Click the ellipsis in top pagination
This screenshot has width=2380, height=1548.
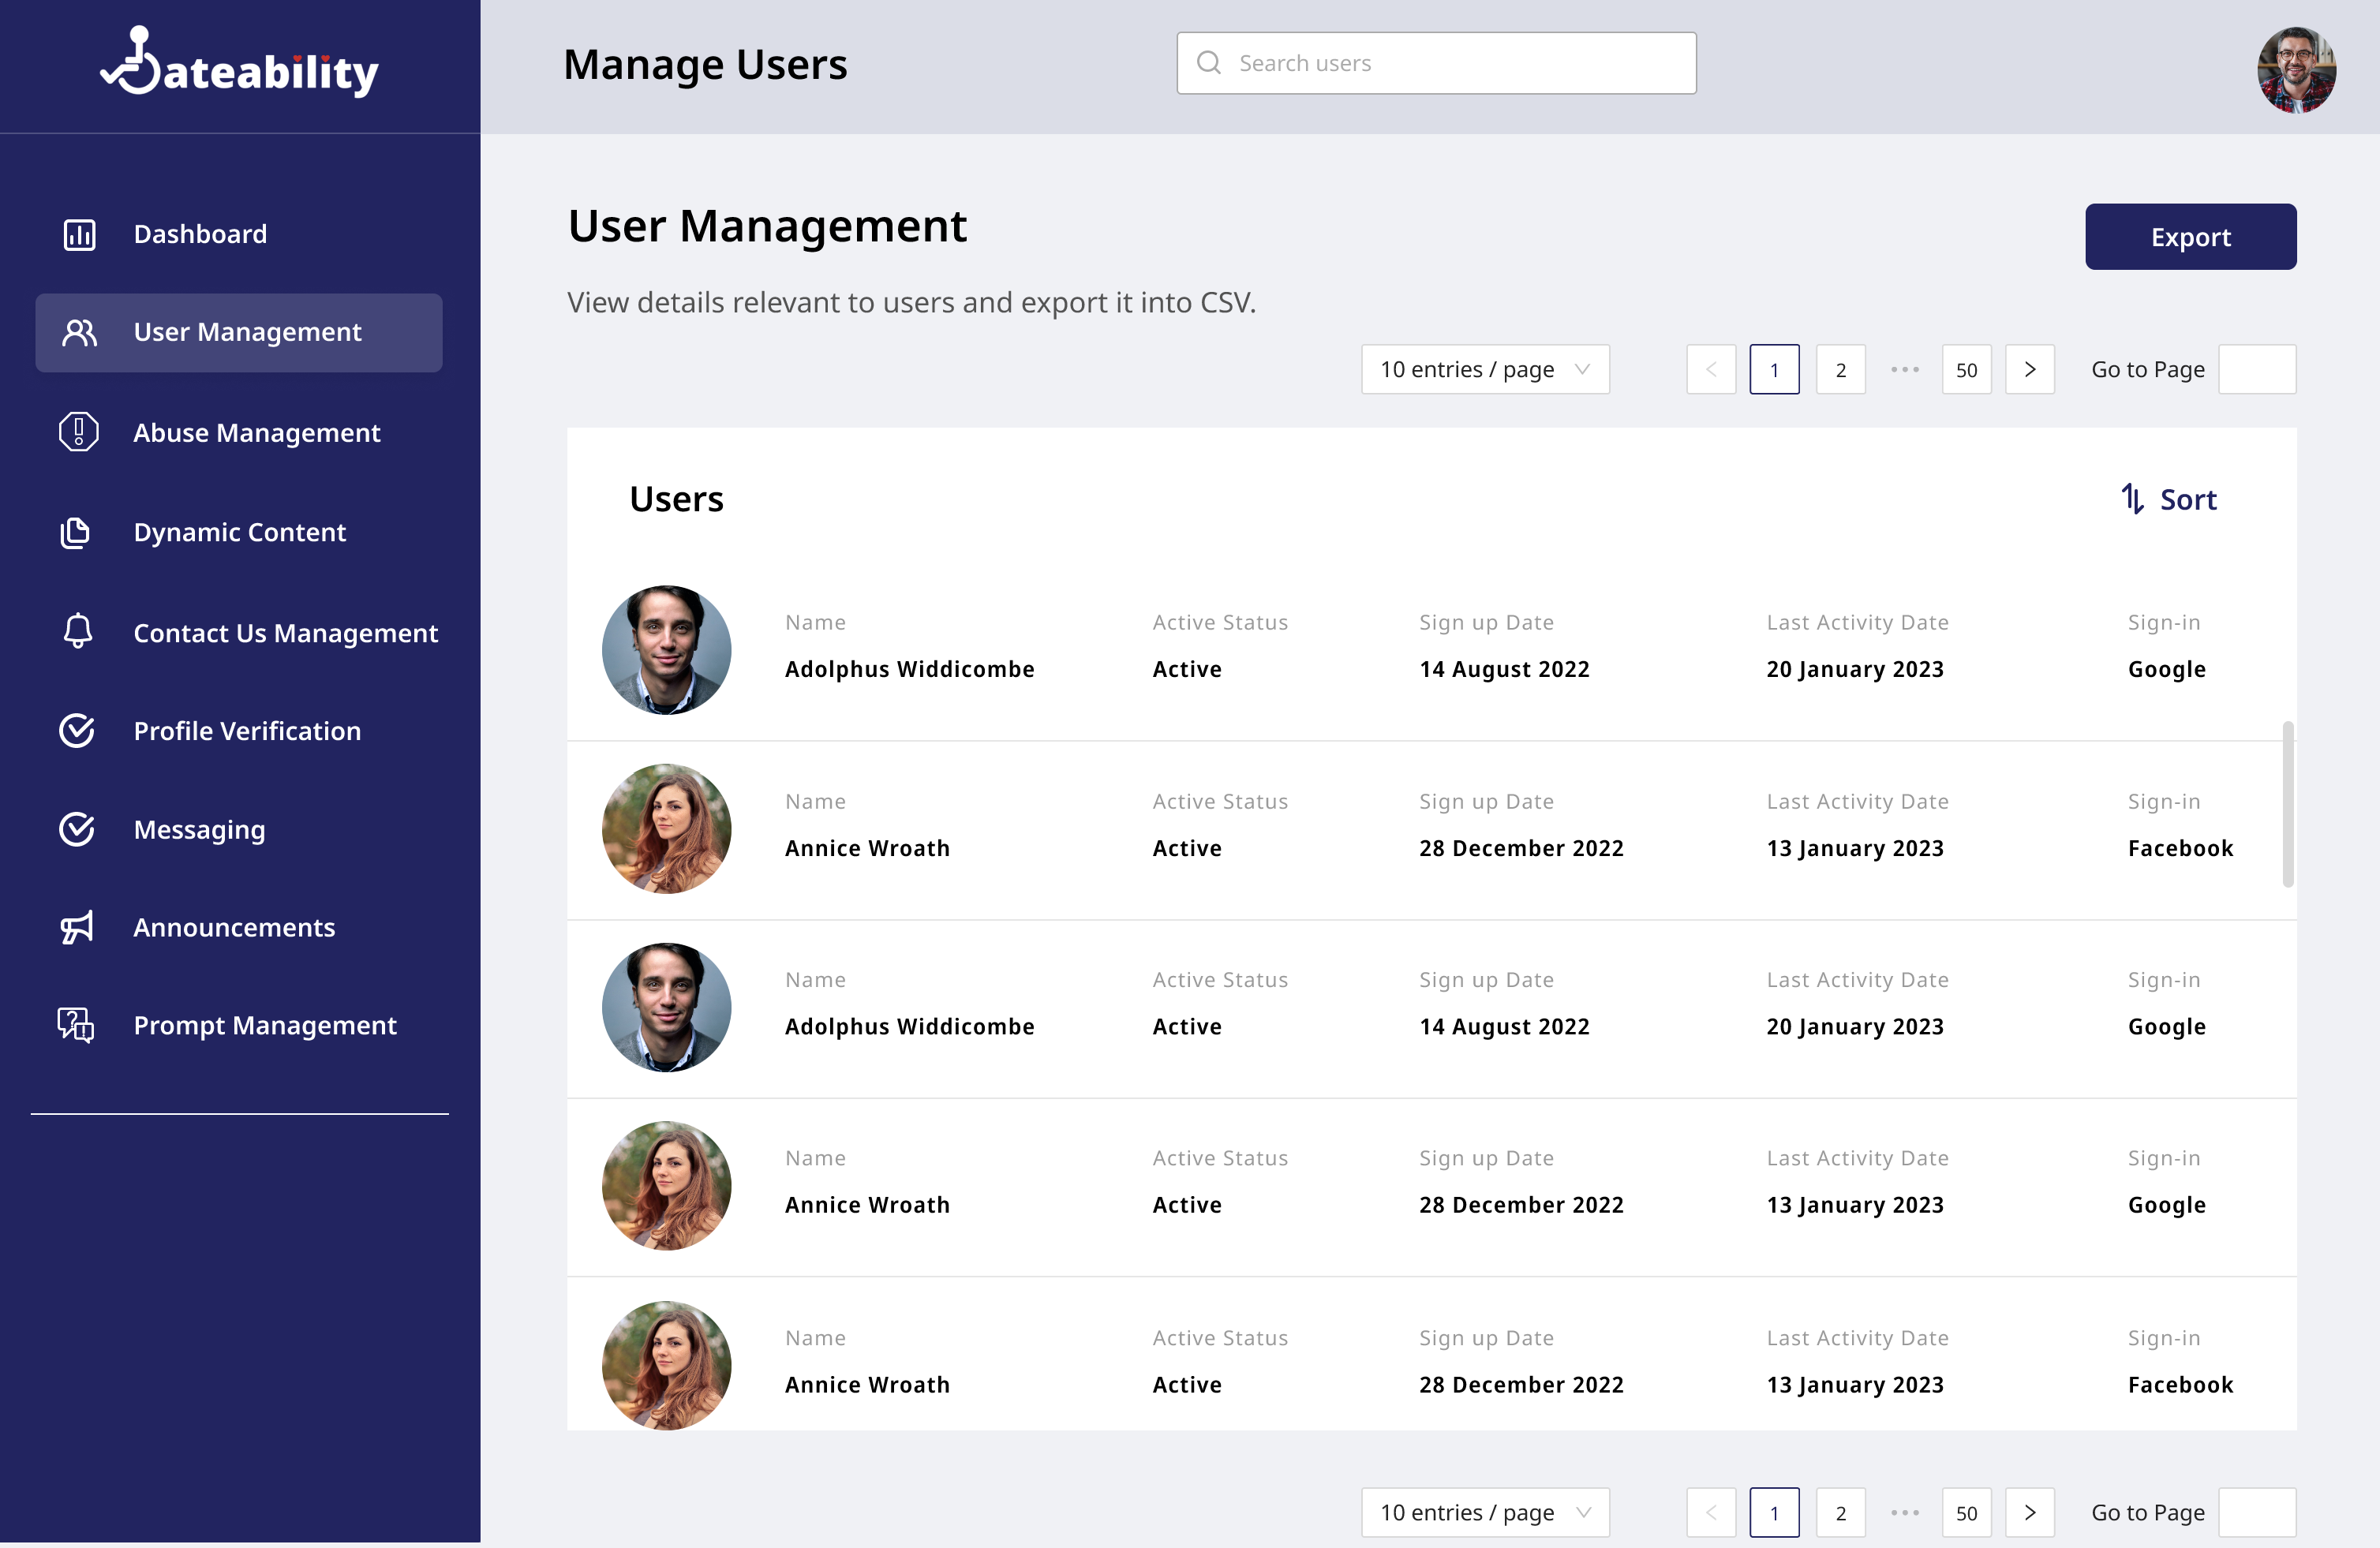click(1903, 369)
